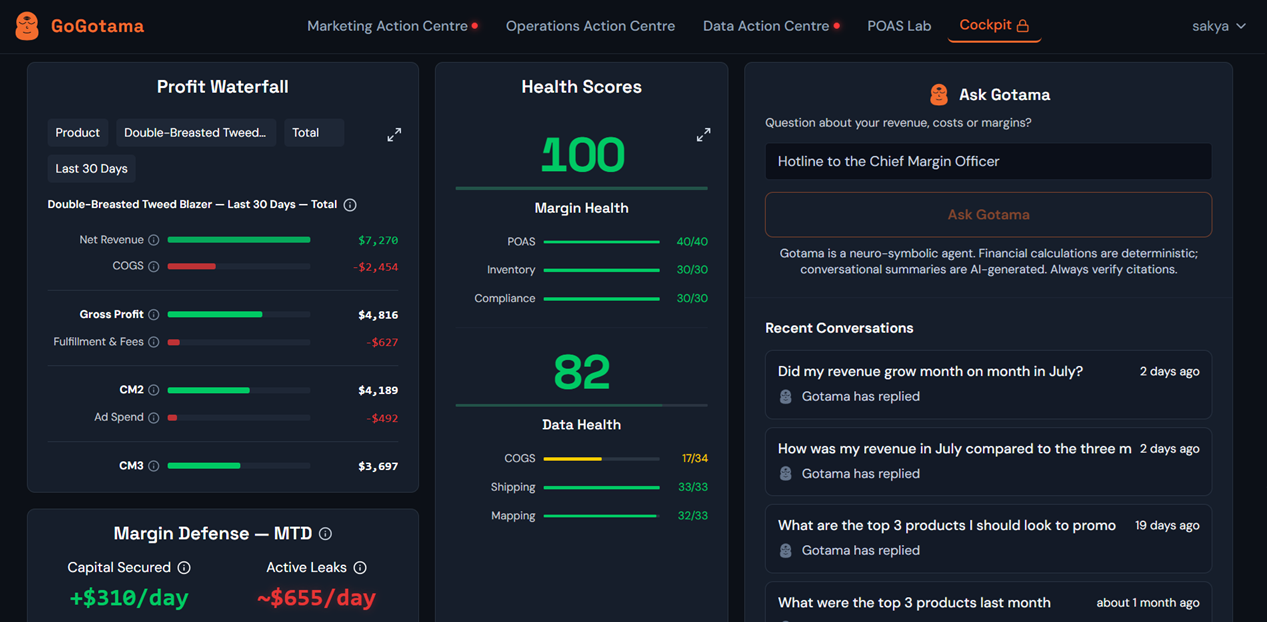Click the 33/33 Shipping score
The height and width of the screenshot is (622, 1267).
click(x=693, y=487)
